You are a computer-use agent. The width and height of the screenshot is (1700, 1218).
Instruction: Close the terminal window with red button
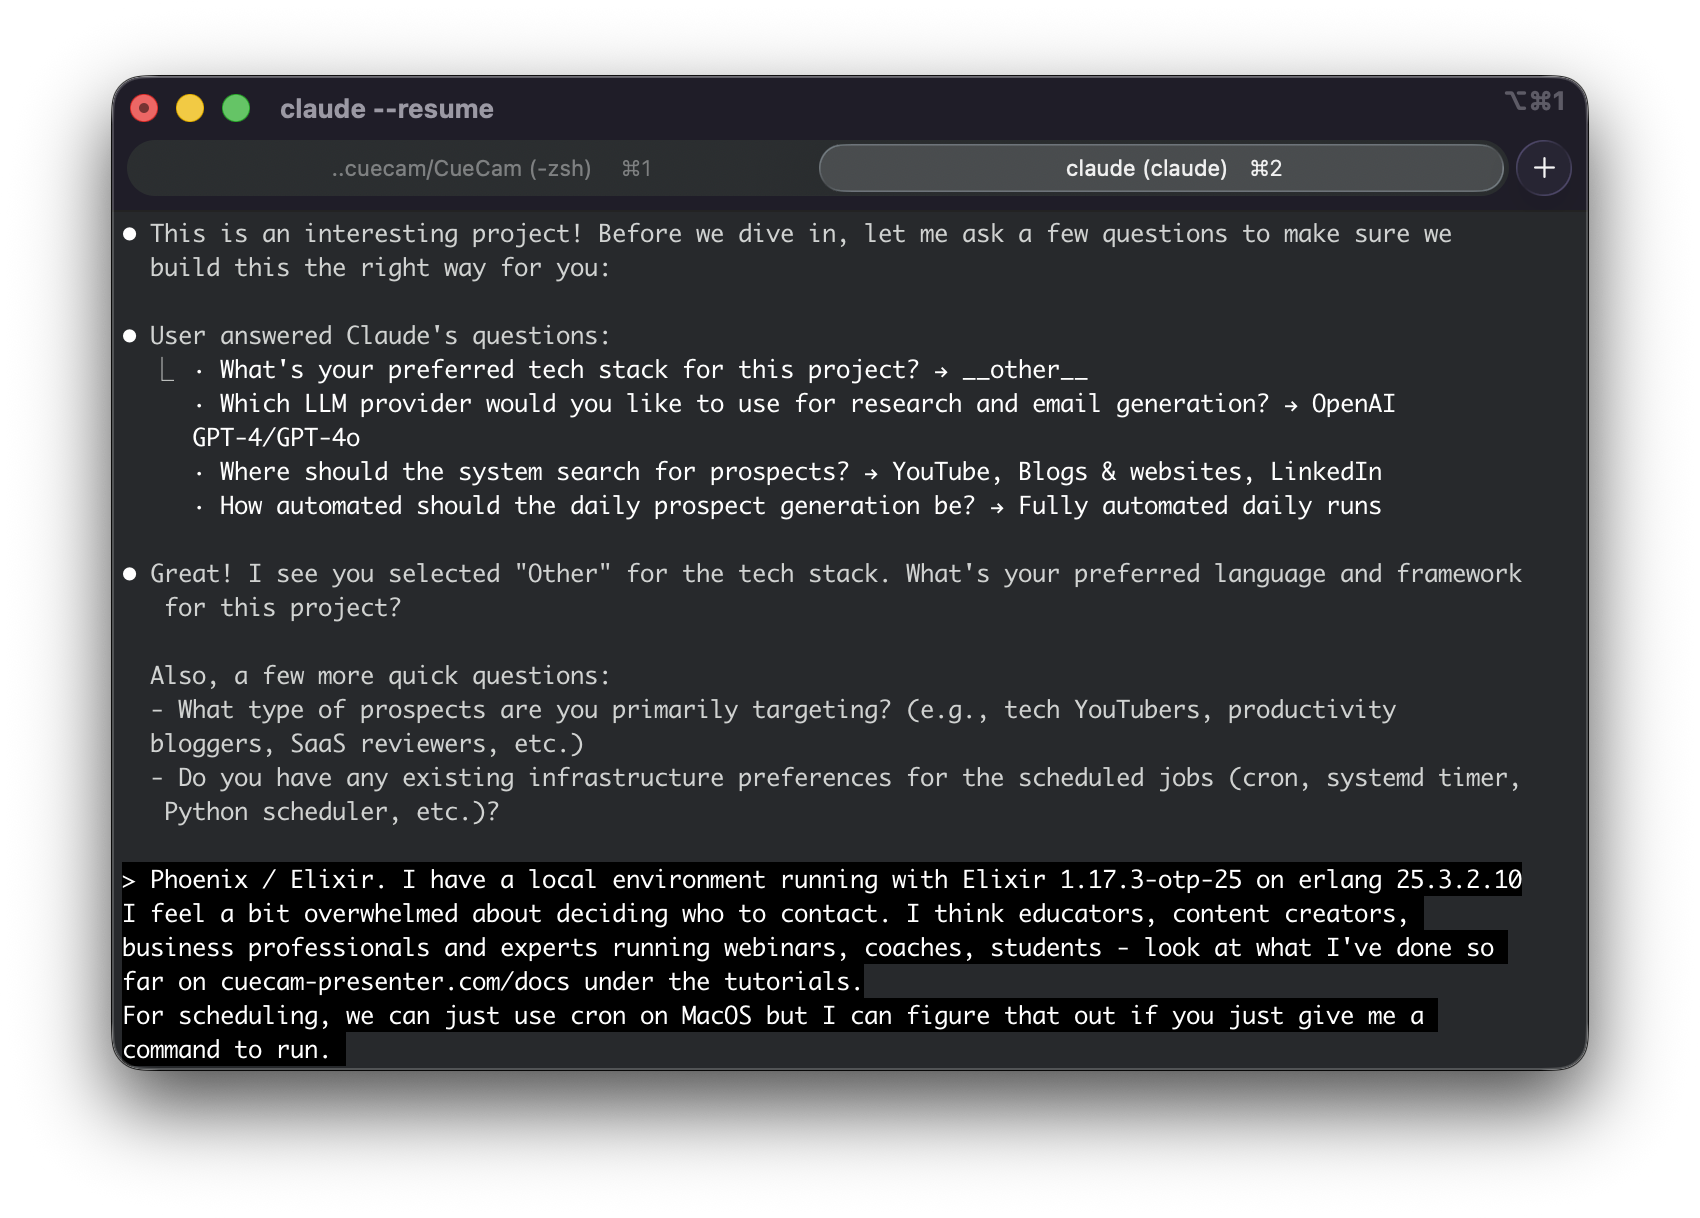(145, 108)
